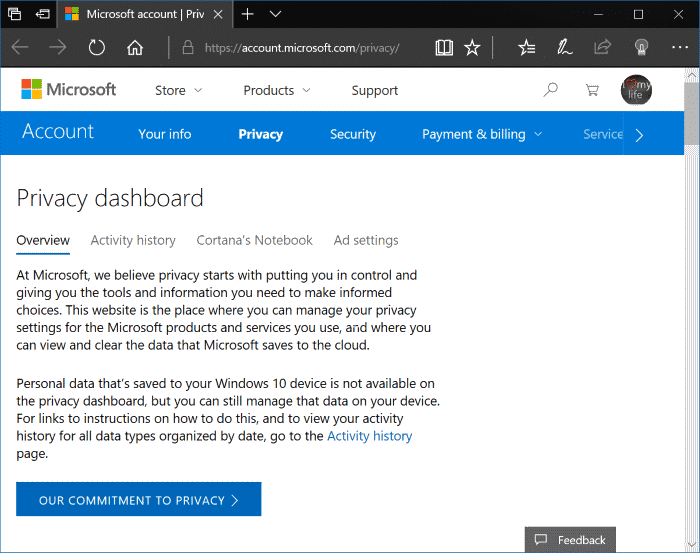The width and height of the screenshot is (700, 553).
Task: Go back to the previous page
Action: (x=20, y=47)
